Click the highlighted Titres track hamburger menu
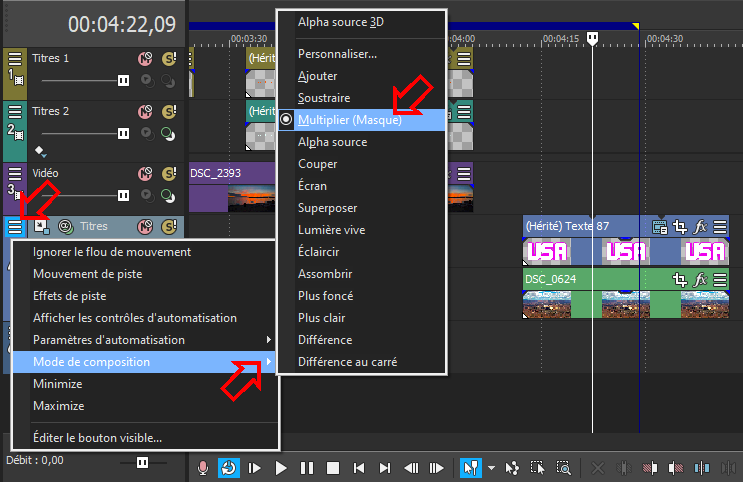The image size is (743, 482). pyautogui.click(x=15, y=227)
